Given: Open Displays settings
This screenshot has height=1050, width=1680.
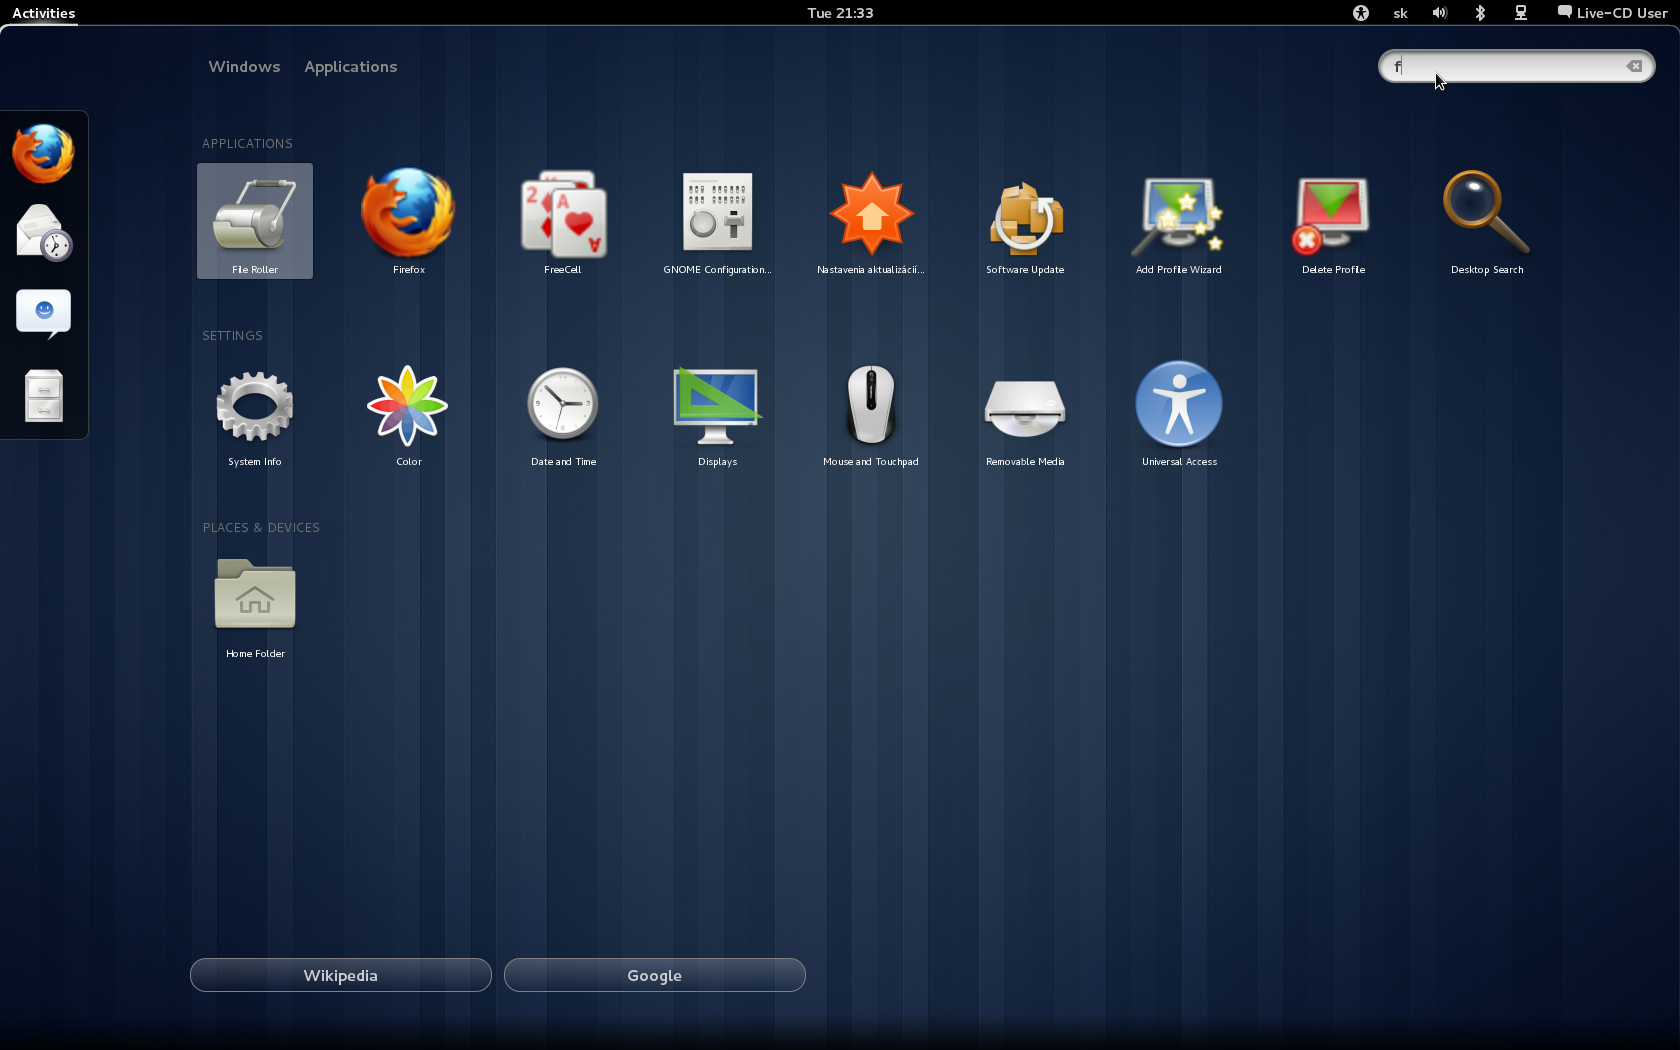Looking at the screenshot, I should [717, 413].
